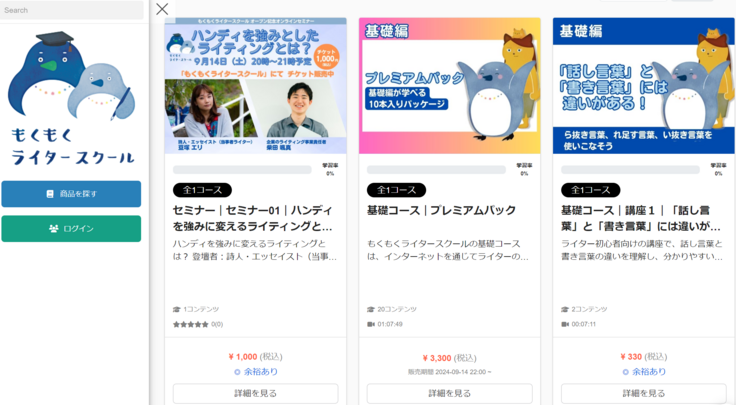The height and width of the screenshot is (405, 736).
Task: Click video camera icon beside 01:07:49
Action: (x=371, y=324)
